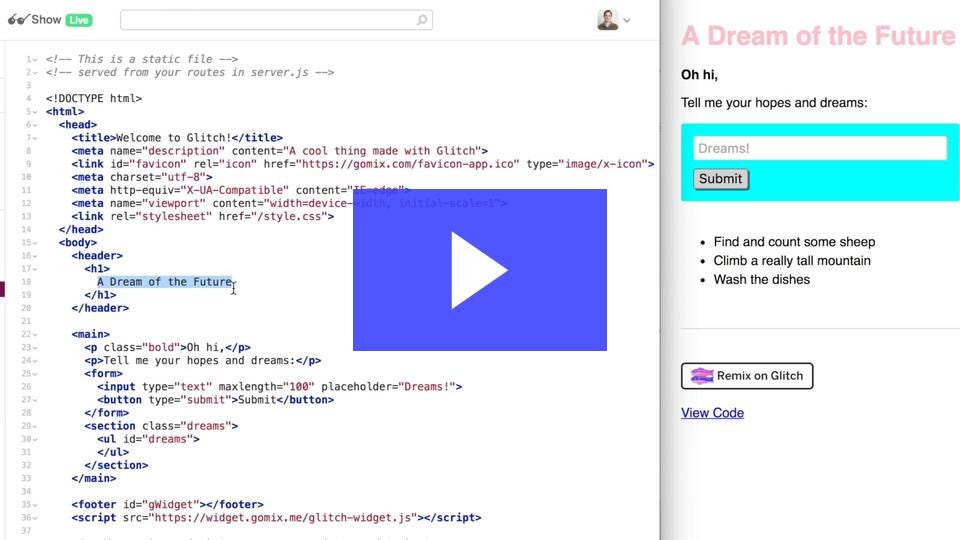This screenshot has height=540, width=960.
Task: Open the View Code link
Action: coord(712,413)
